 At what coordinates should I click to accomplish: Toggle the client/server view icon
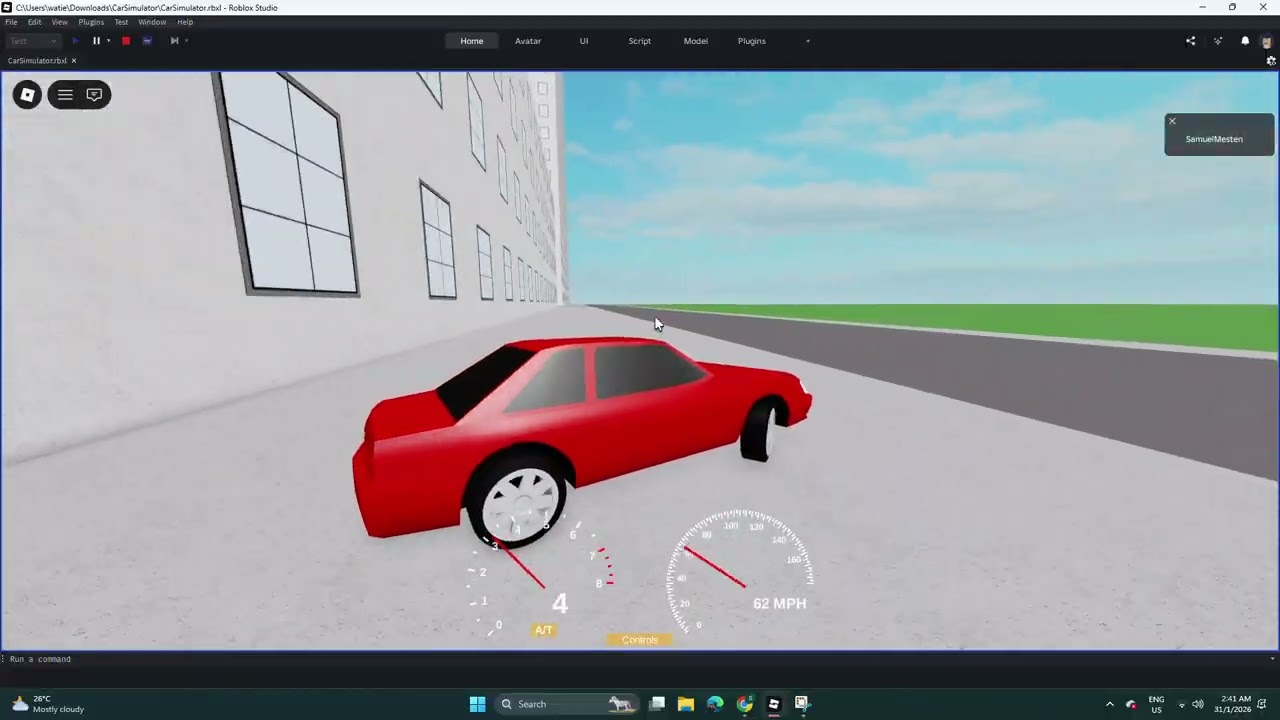(x=147, y=41)
